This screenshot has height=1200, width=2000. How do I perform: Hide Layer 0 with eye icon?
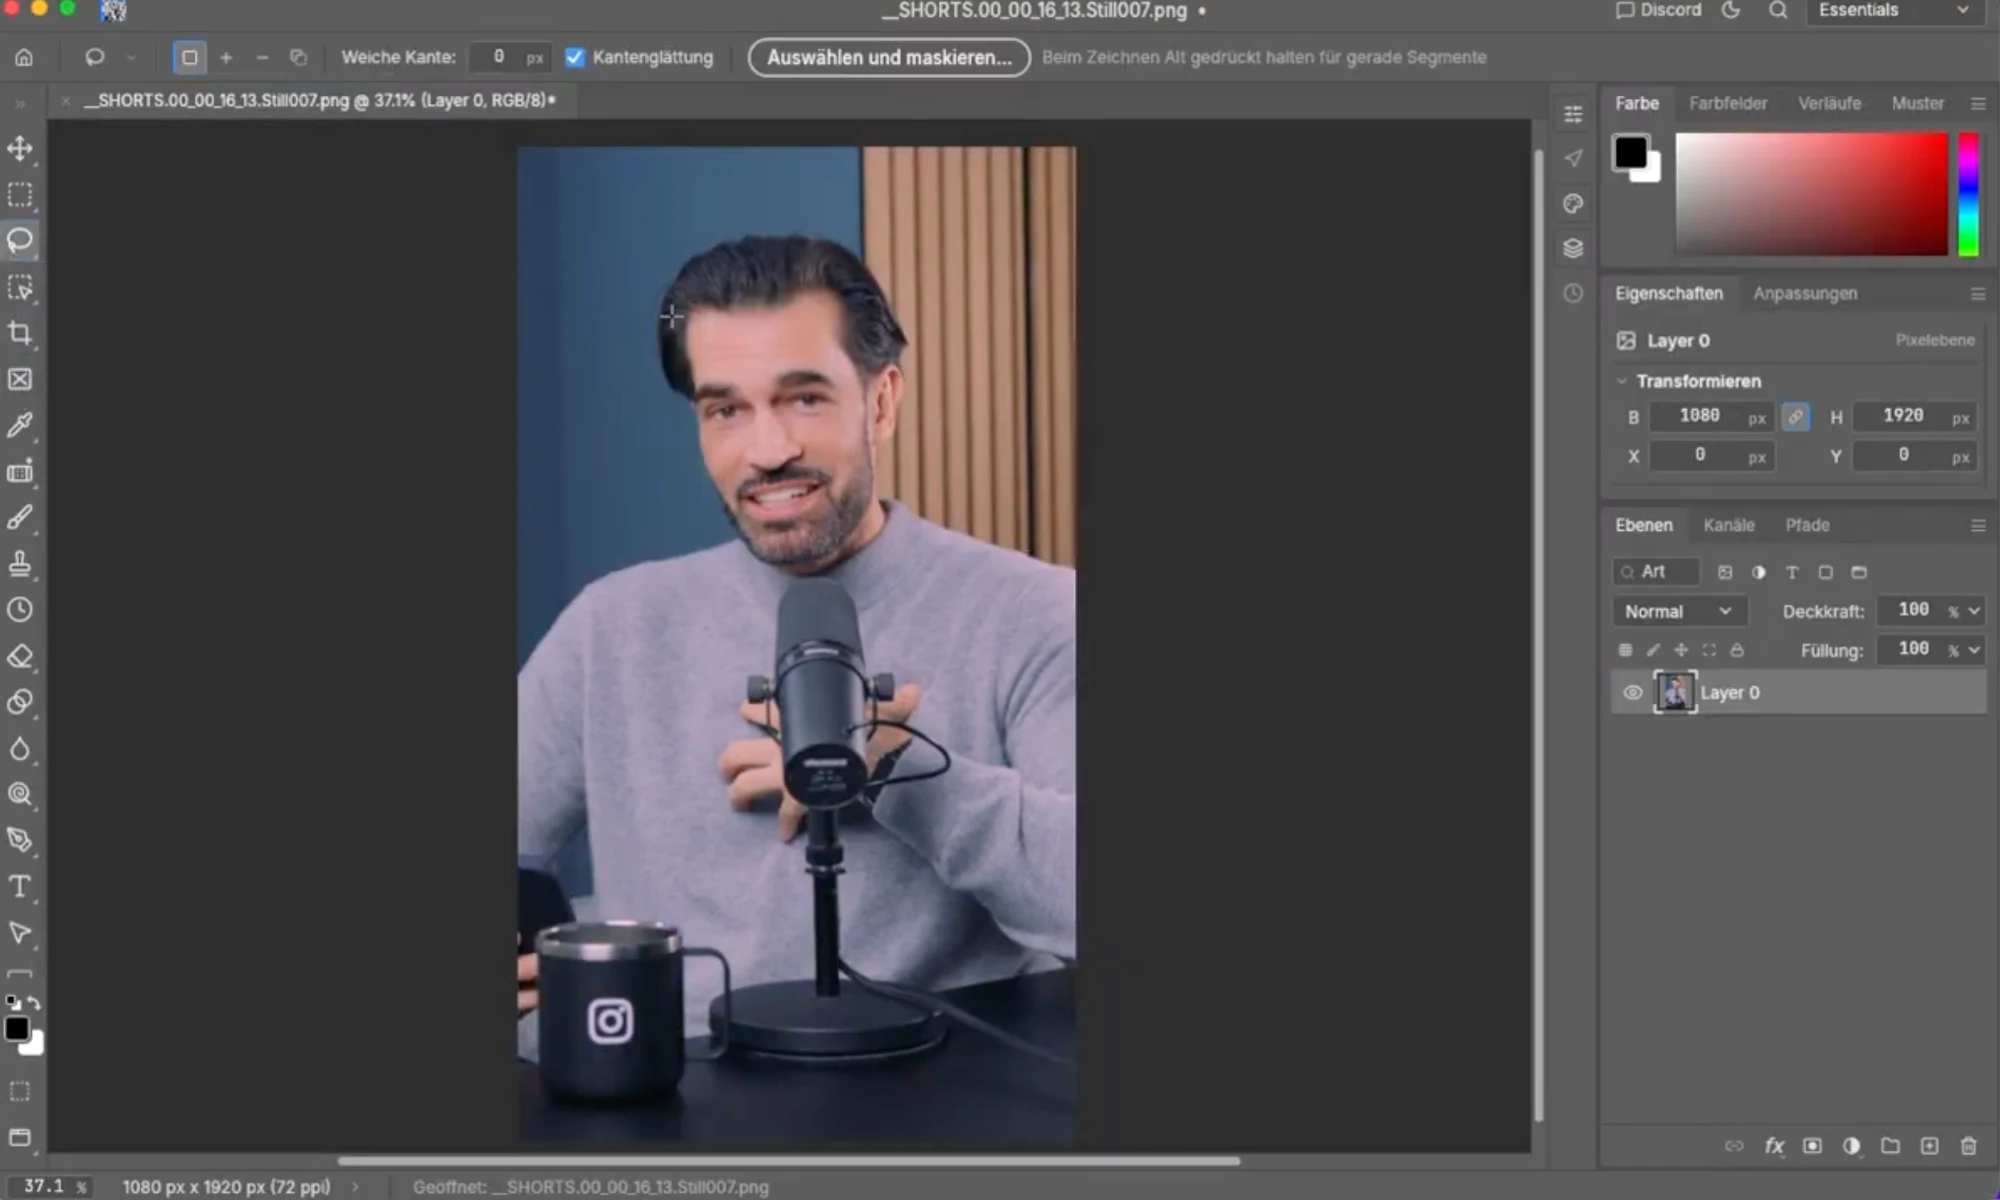1632,692
